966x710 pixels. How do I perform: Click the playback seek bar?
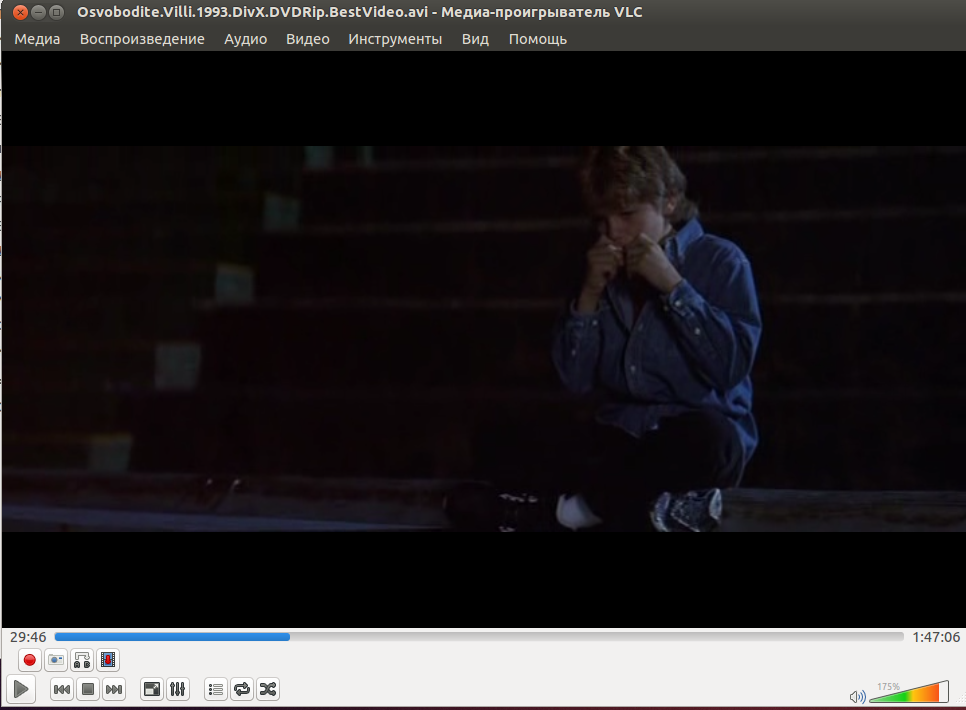click(478, 637)
